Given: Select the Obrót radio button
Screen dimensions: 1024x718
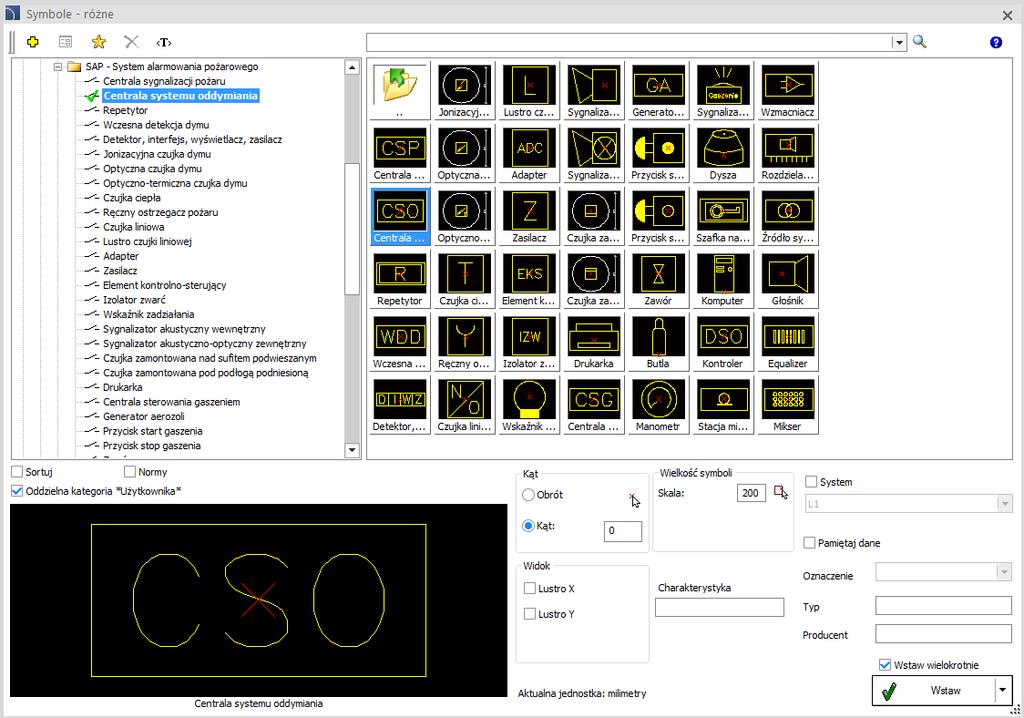Looking at the screenshot, I should pos(528,495).
